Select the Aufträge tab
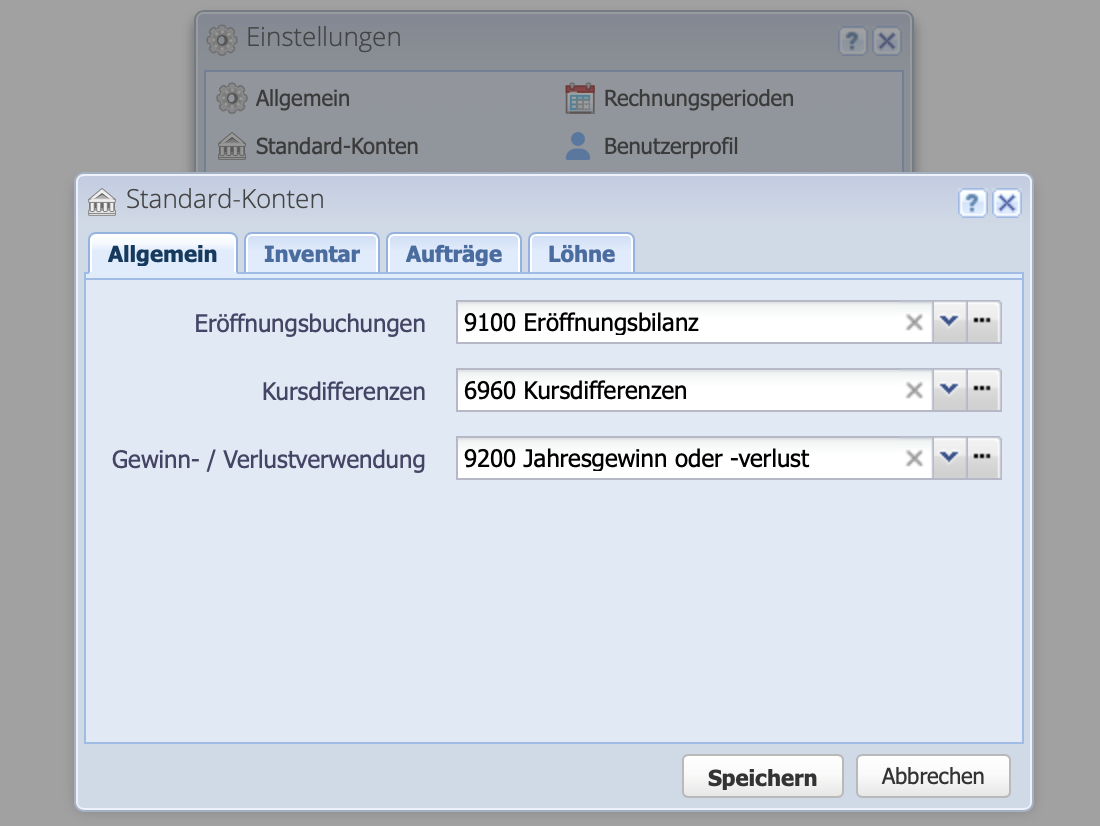1100x826 pixels. tap(453, 253)
